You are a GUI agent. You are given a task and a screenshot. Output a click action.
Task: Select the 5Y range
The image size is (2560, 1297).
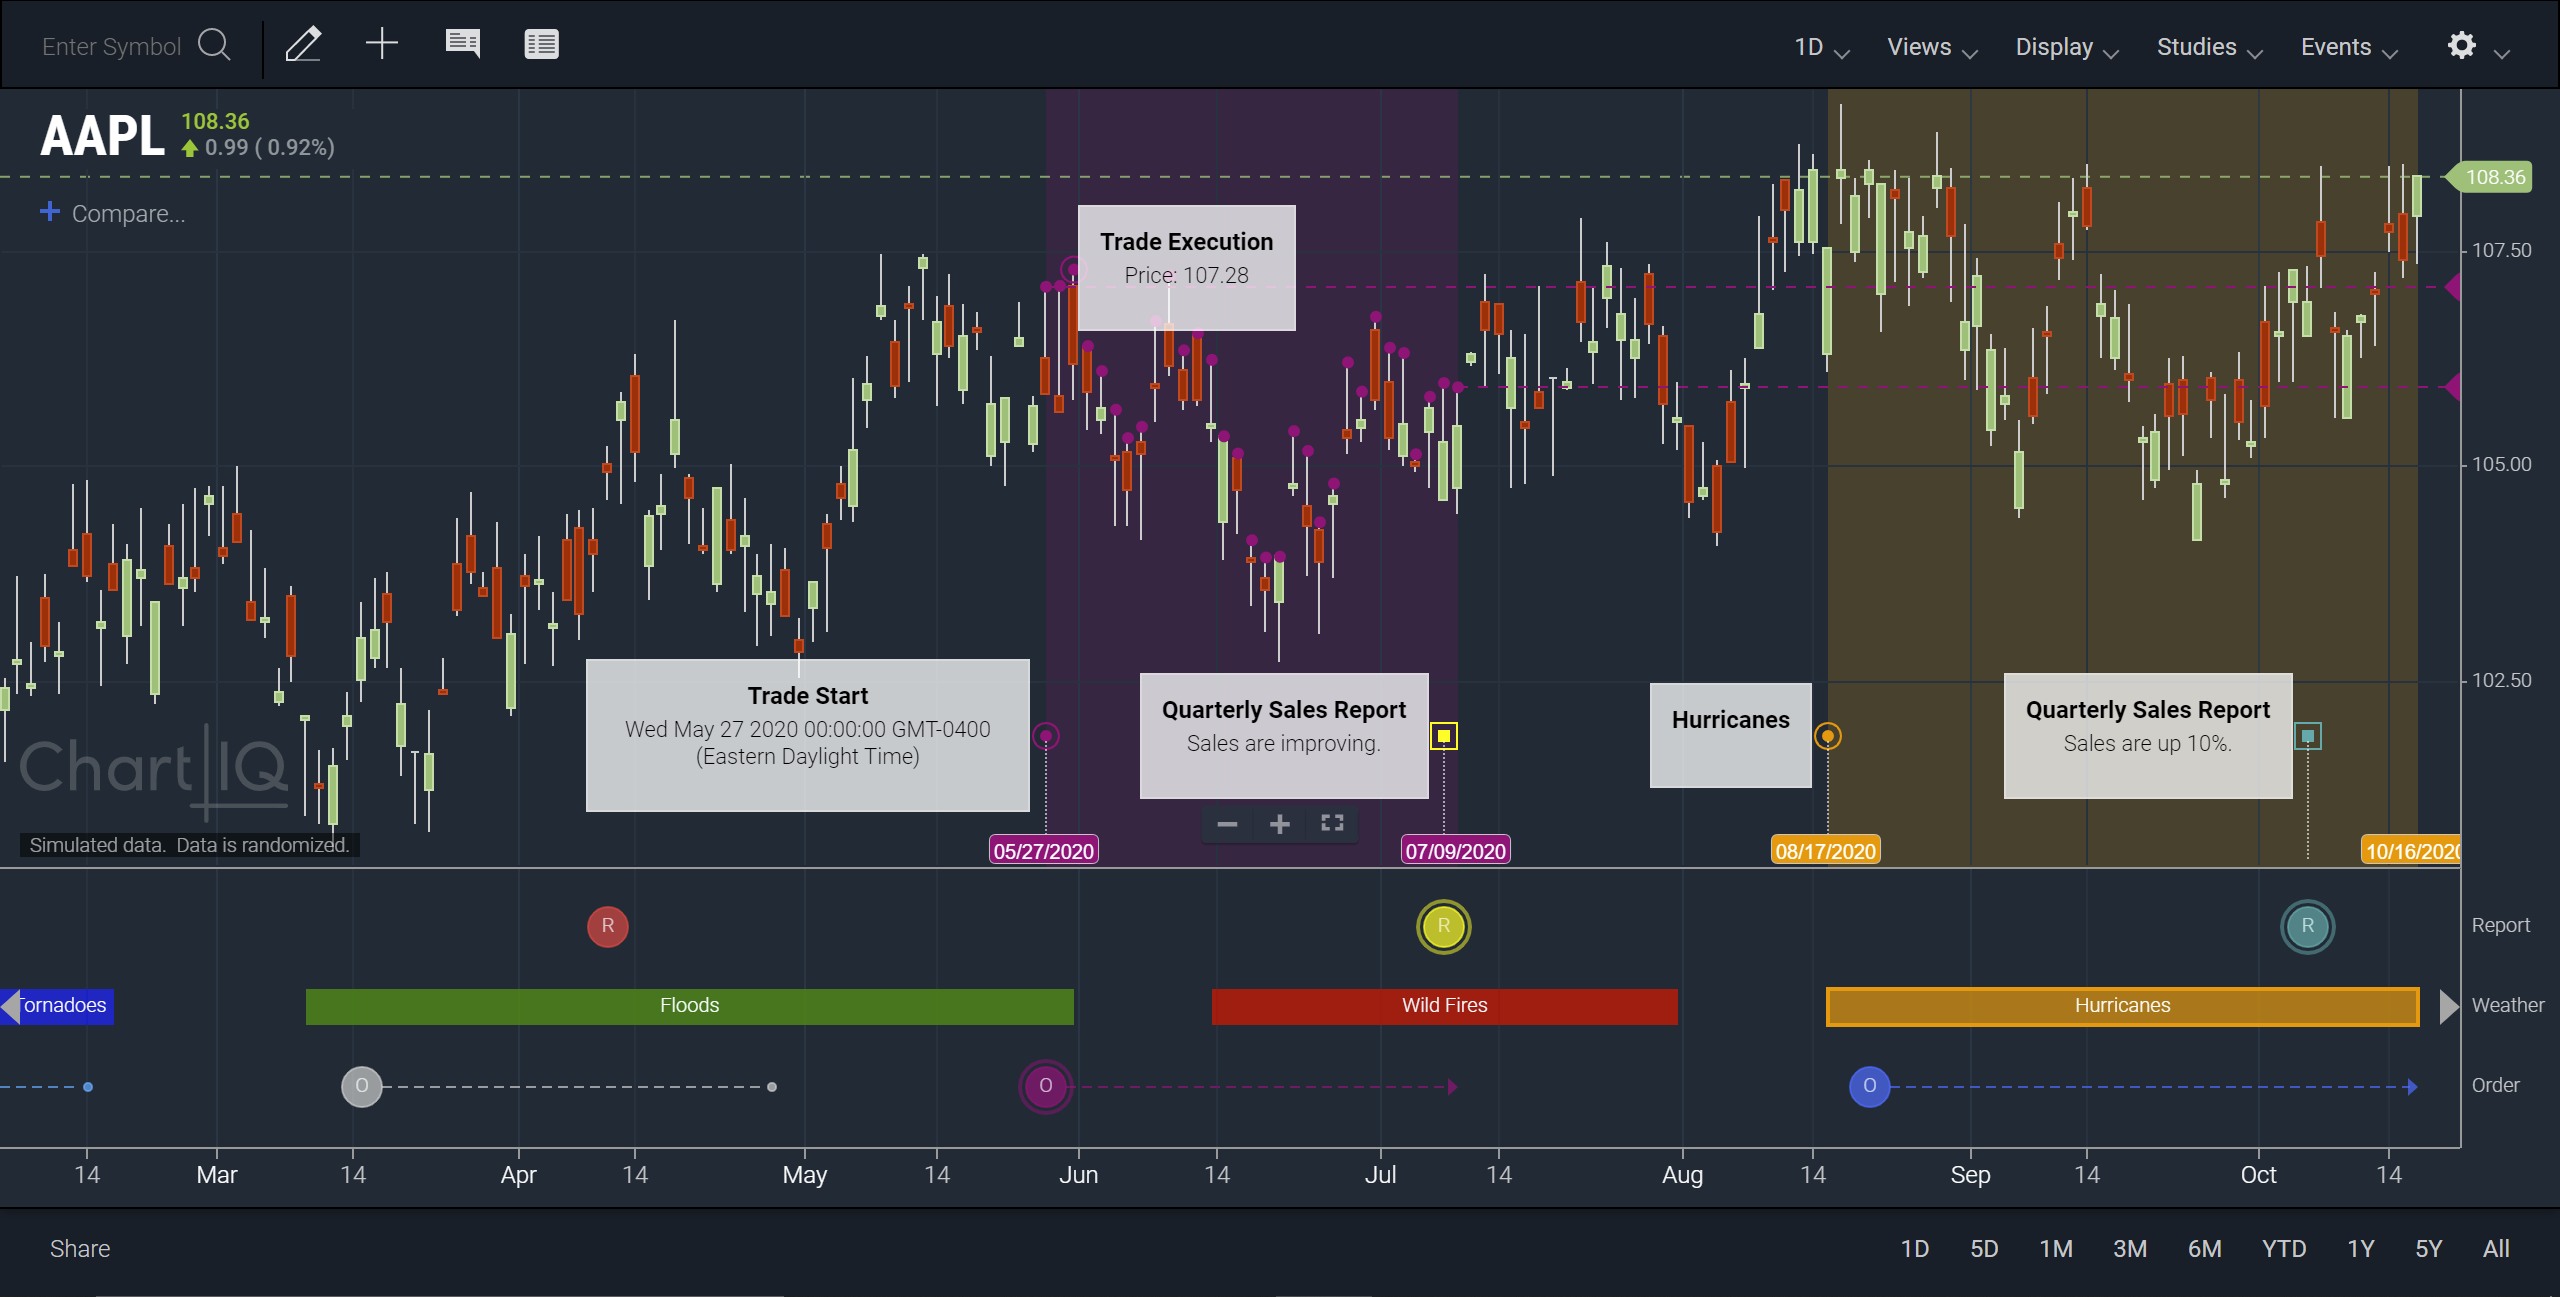[2429, 1248]
